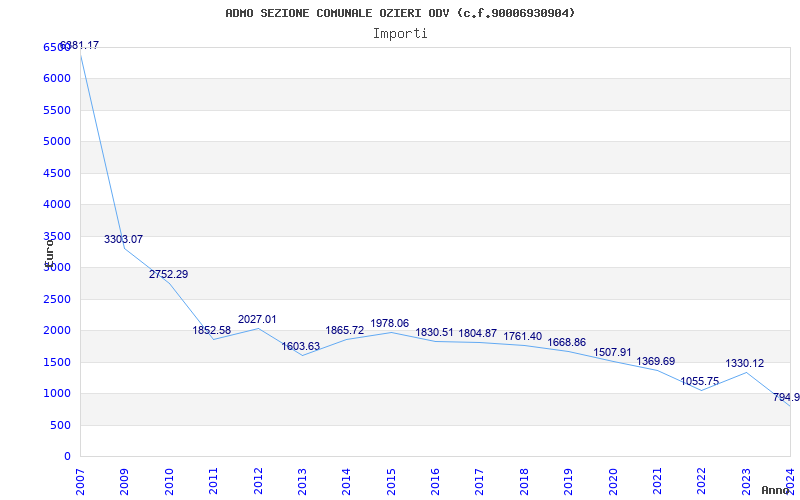Click the 1500 y-axis tick label

[57, 362]
